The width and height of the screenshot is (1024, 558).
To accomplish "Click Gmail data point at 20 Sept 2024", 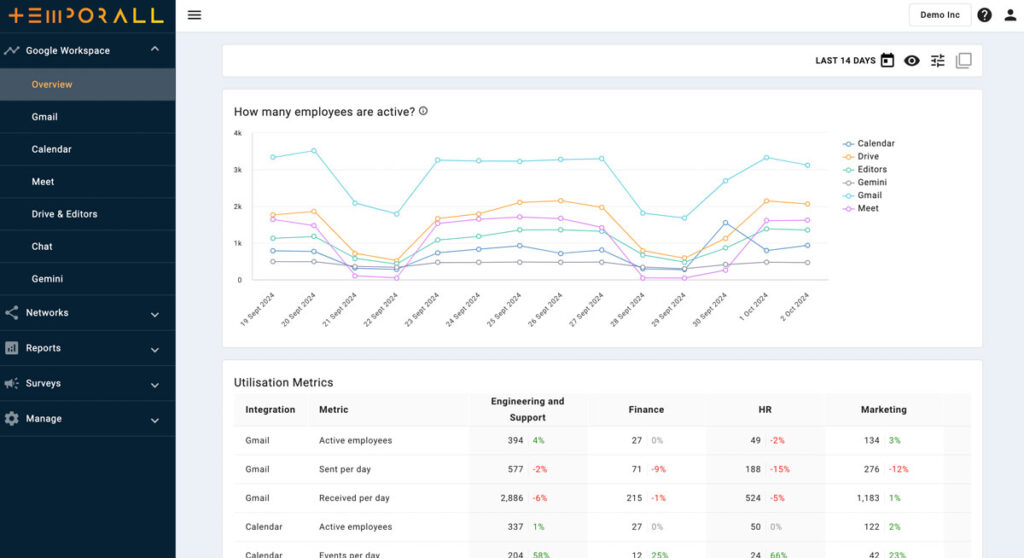I will [314, 151].
